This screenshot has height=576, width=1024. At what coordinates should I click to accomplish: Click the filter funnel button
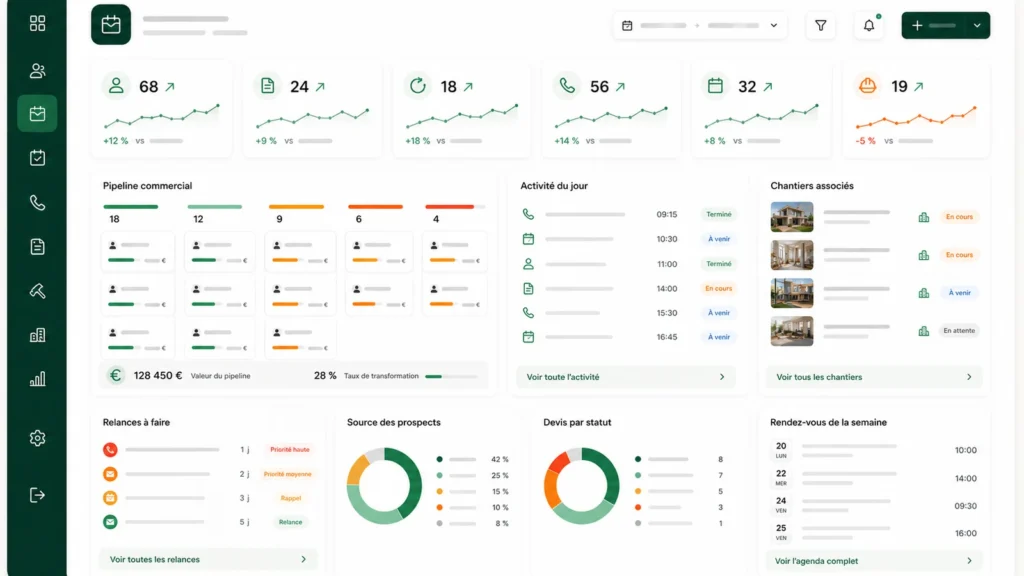820,25
